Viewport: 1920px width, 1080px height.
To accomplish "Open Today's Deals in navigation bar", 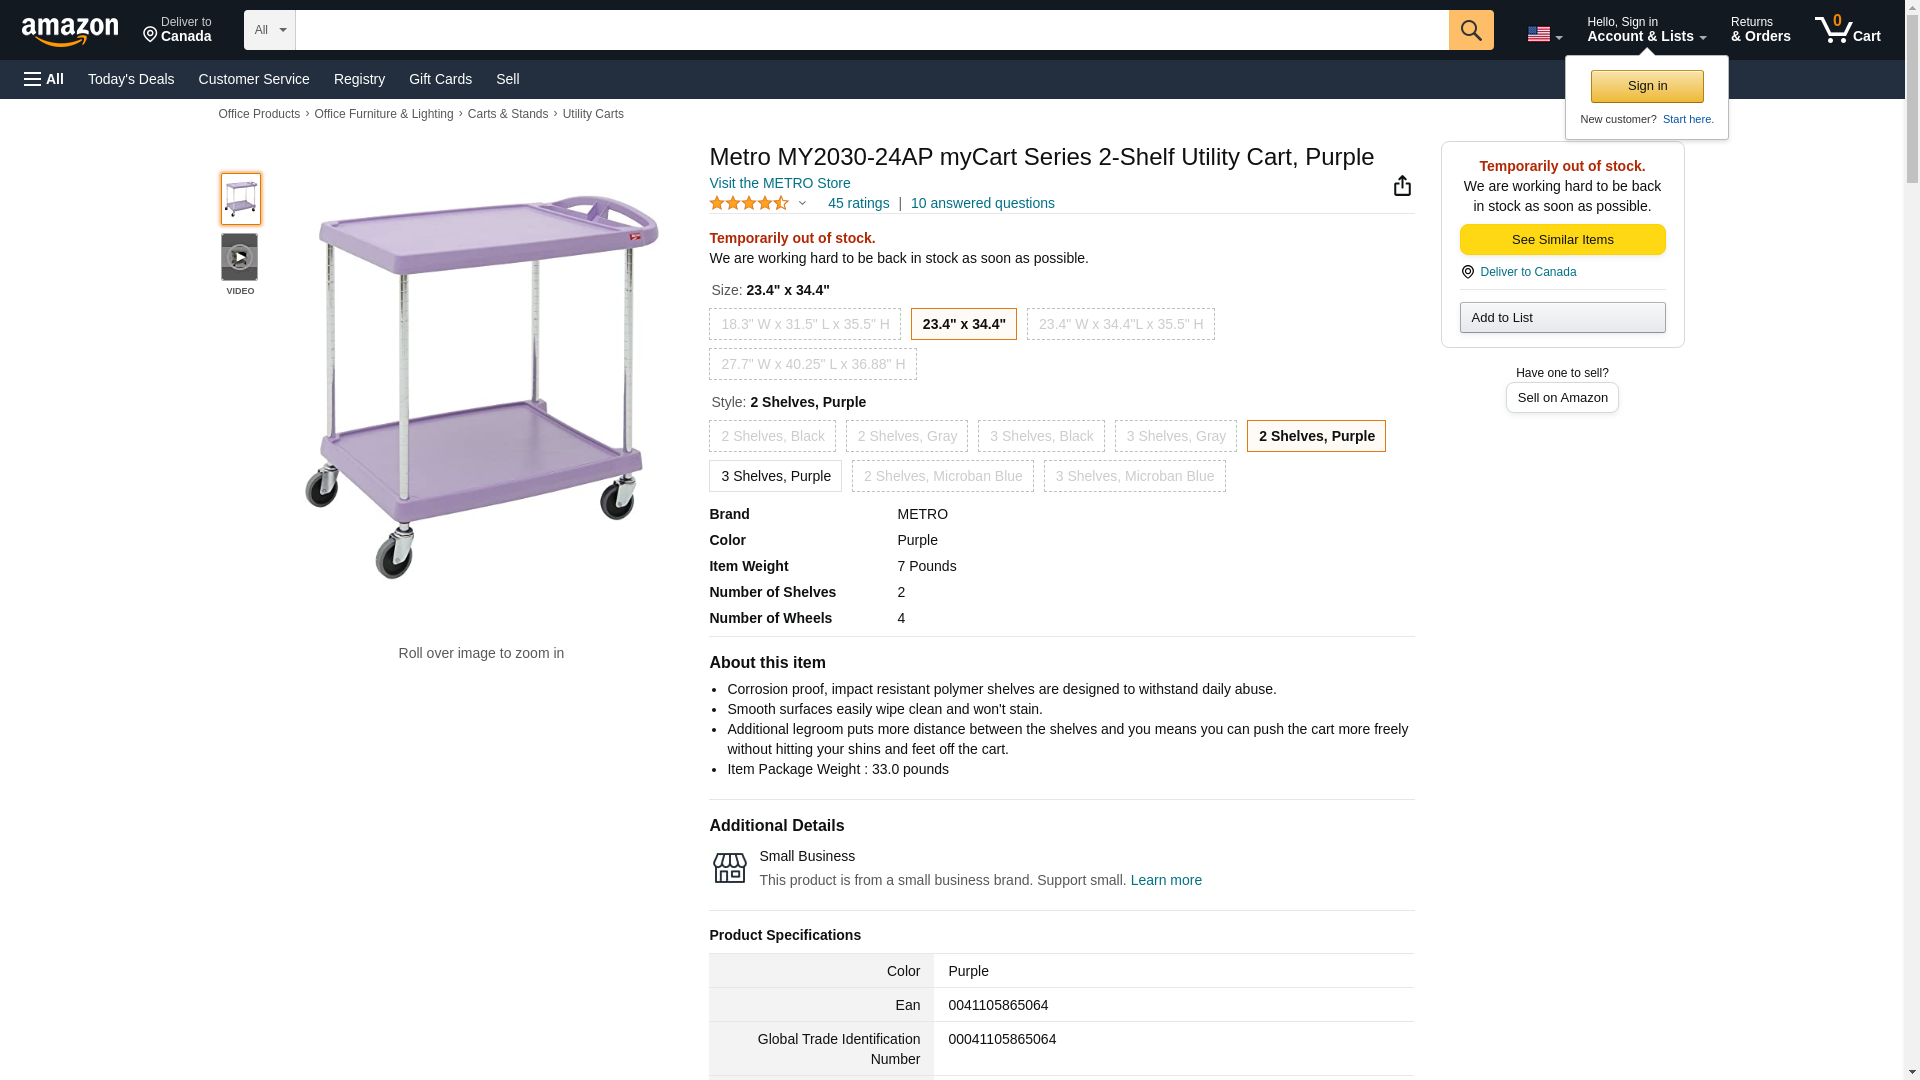I will 131,79.
